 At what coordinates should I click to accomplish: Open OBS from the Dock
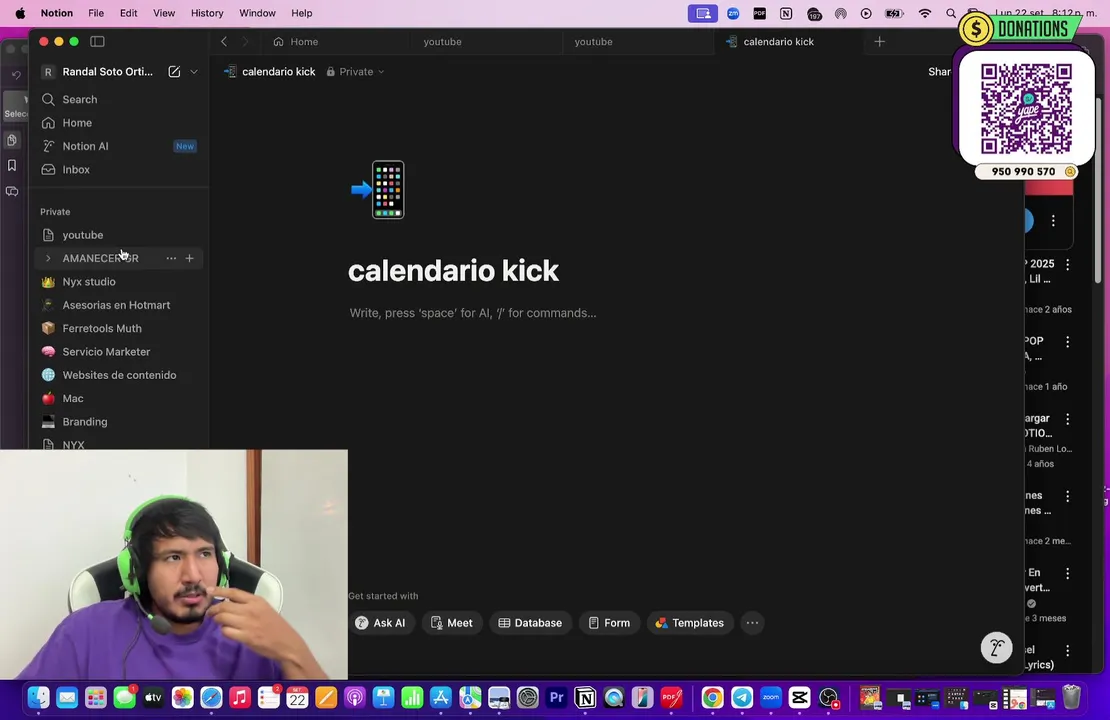[828, 698]
